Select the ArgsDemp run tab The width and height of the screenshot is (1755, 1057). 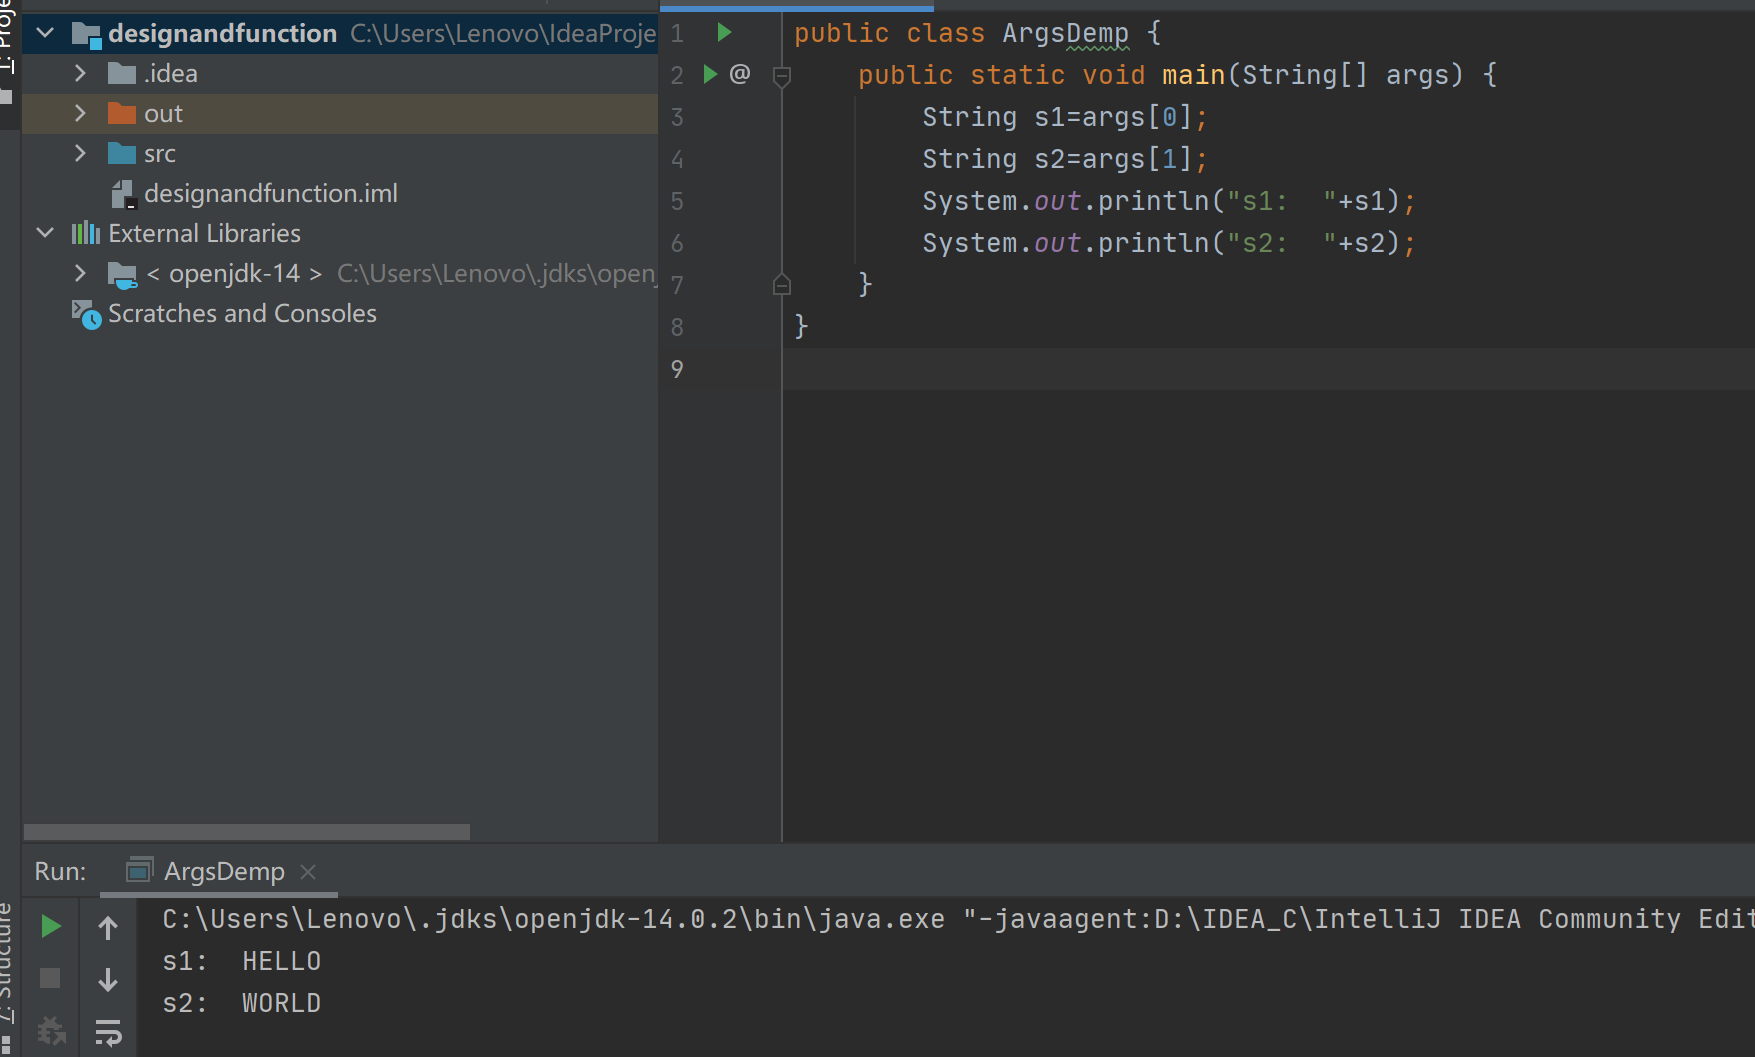click(223, 872)
